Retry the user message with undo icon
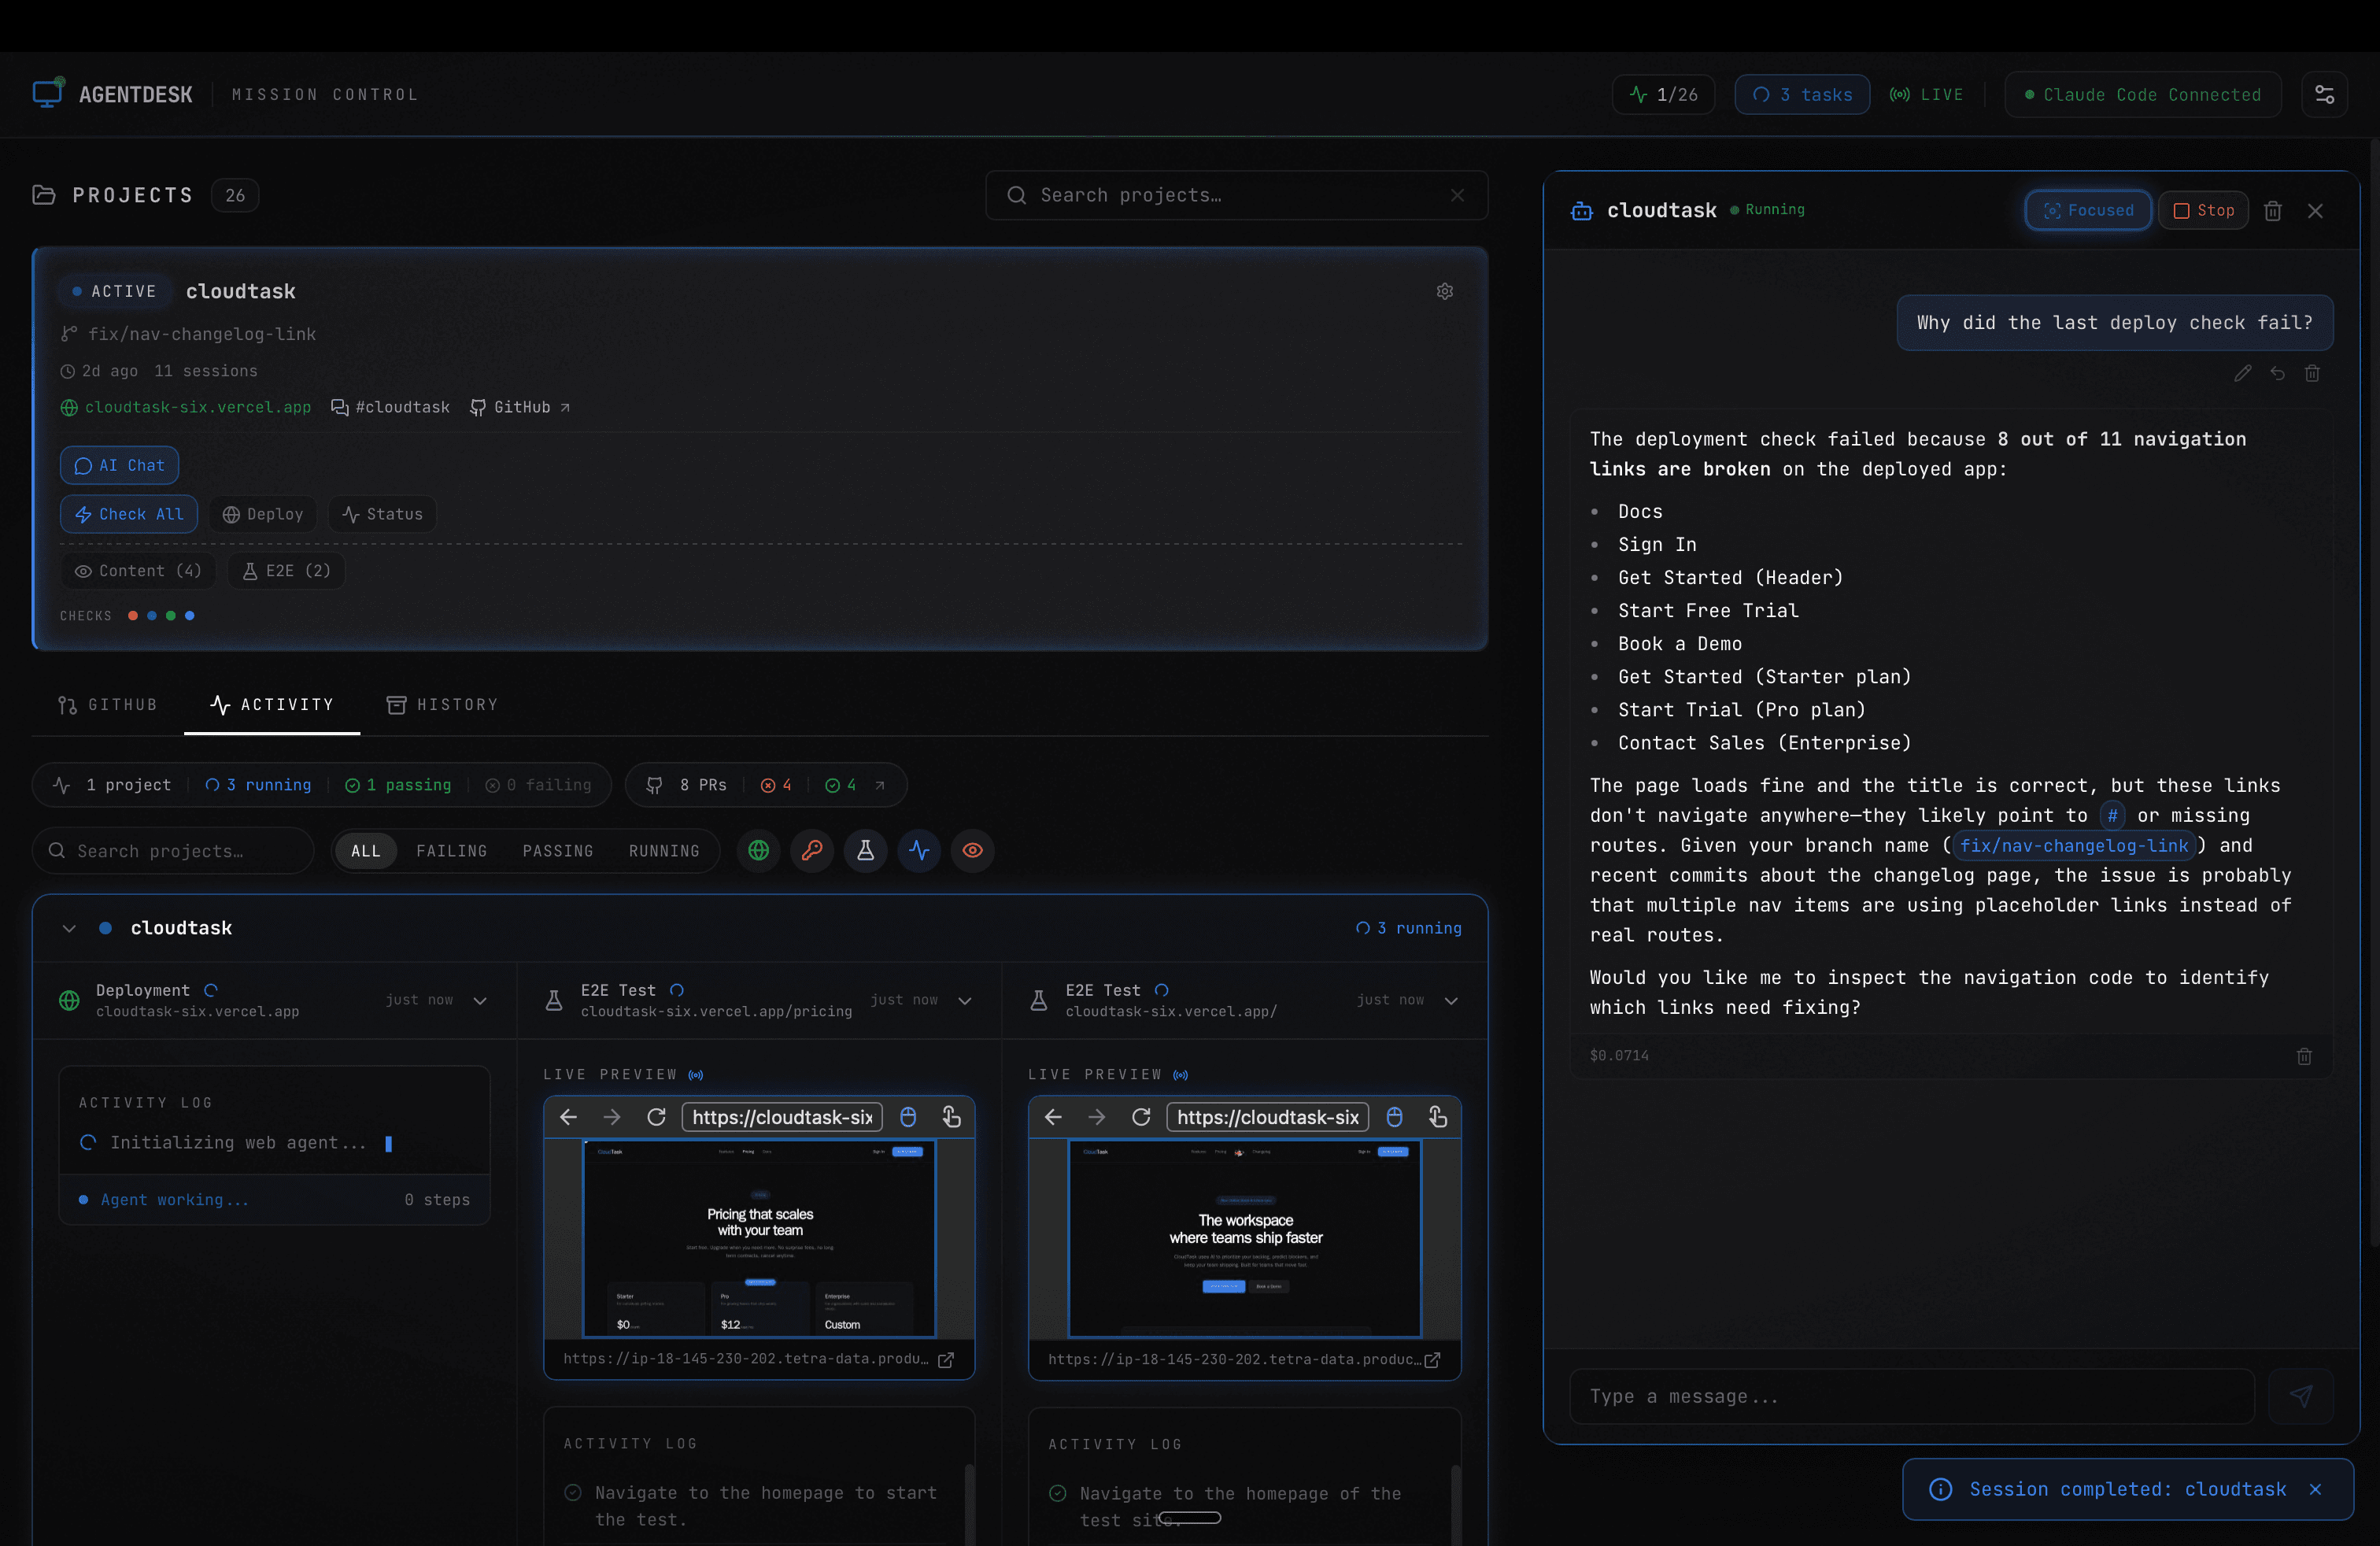The image size is (2380, 1546). click(2277, 373)
